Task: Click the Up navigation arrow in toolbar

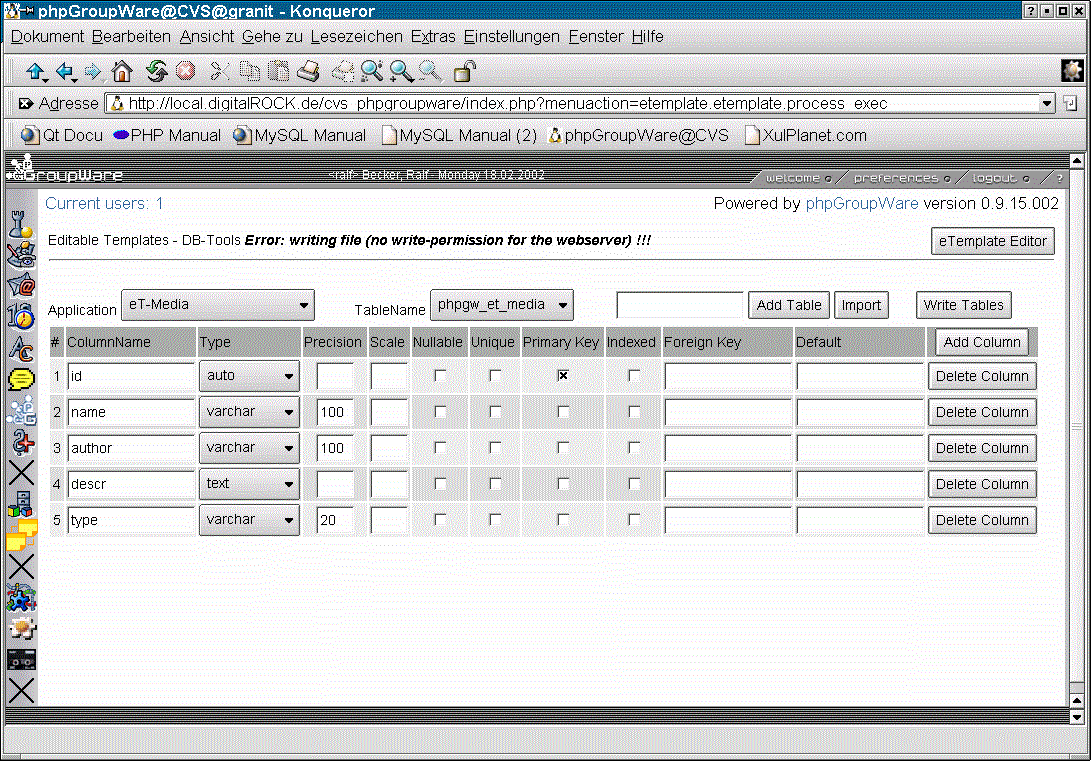Action: point(36,71)
